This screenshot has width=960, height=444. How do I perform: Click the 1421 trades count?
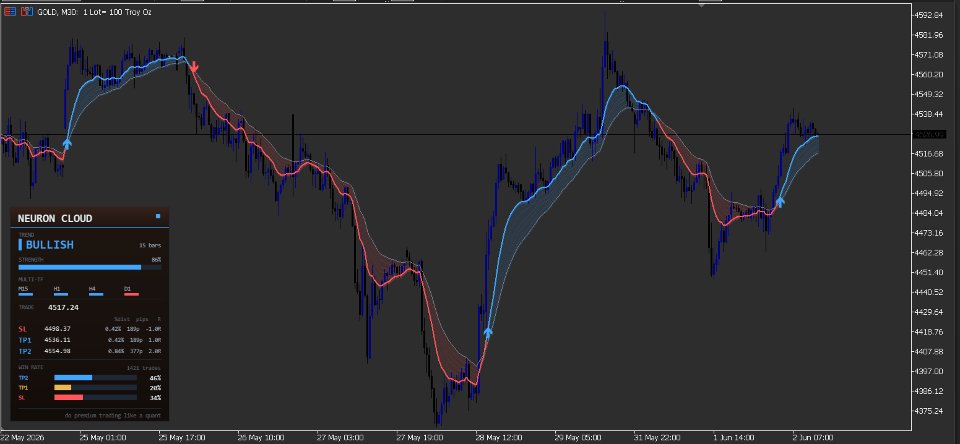[x=144, y=368]
